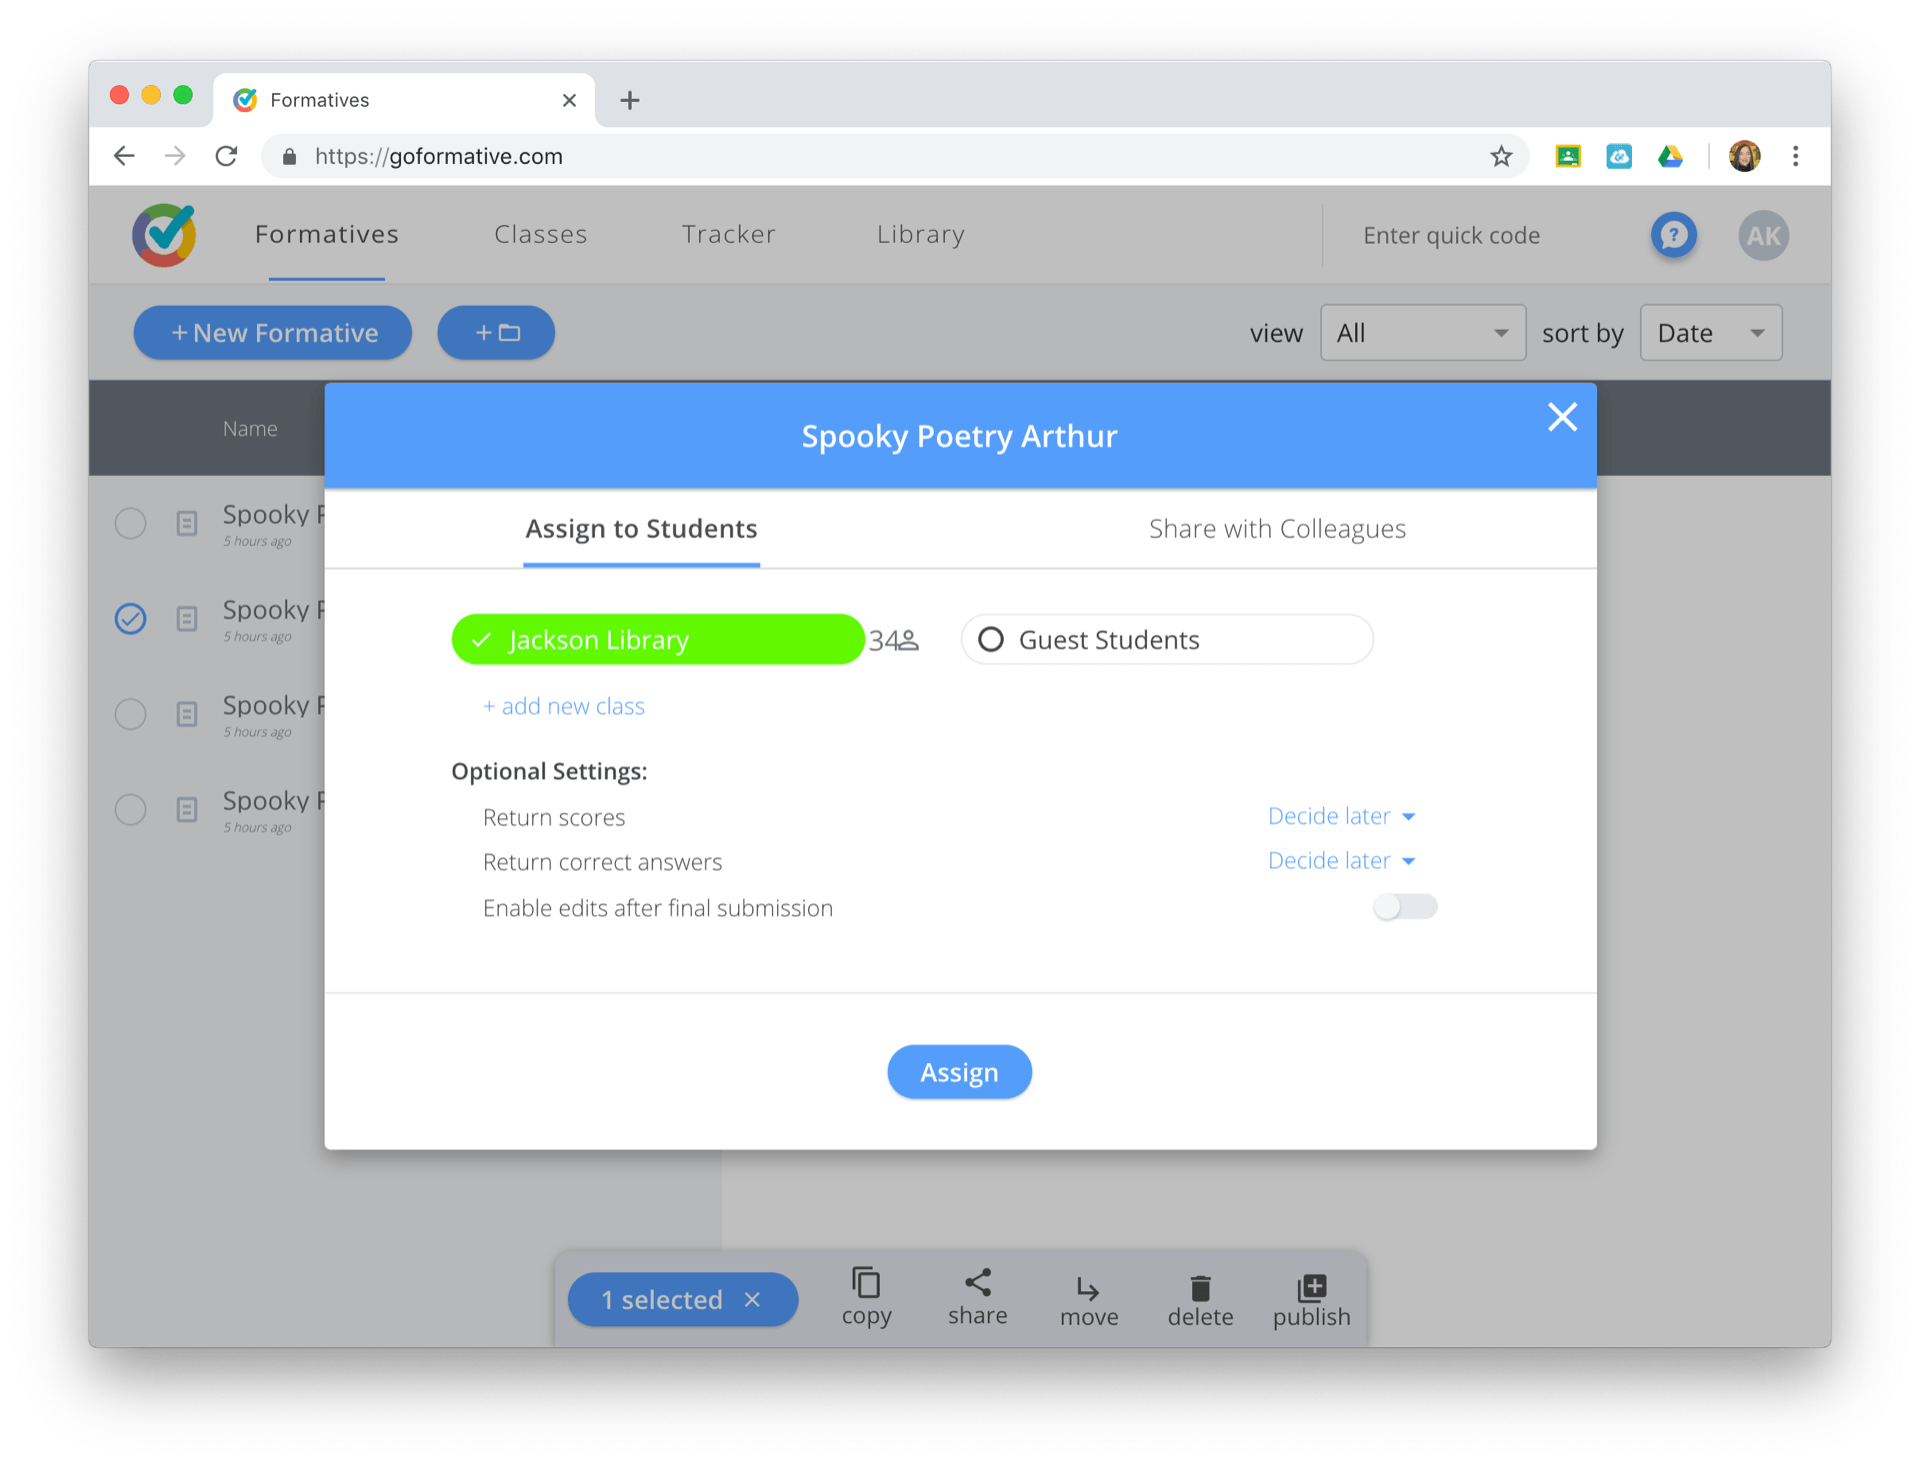Expand Return scores Decide later dropdown

[1340, 816]
